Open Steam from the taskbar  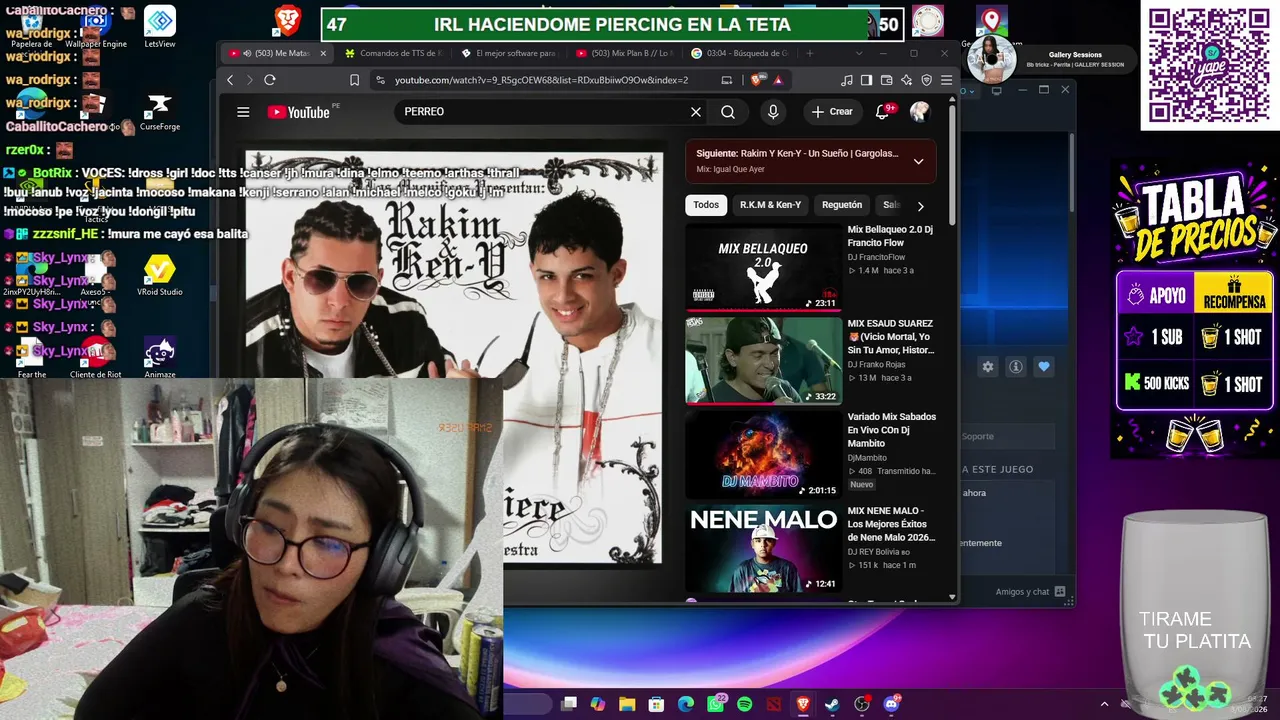click(x=832, y=704)
